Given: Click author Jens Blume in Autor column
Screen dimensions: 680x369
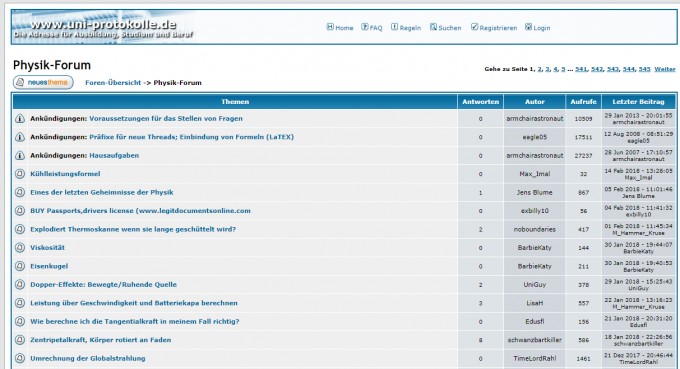Looking at the screenshot, I should 534,192.
